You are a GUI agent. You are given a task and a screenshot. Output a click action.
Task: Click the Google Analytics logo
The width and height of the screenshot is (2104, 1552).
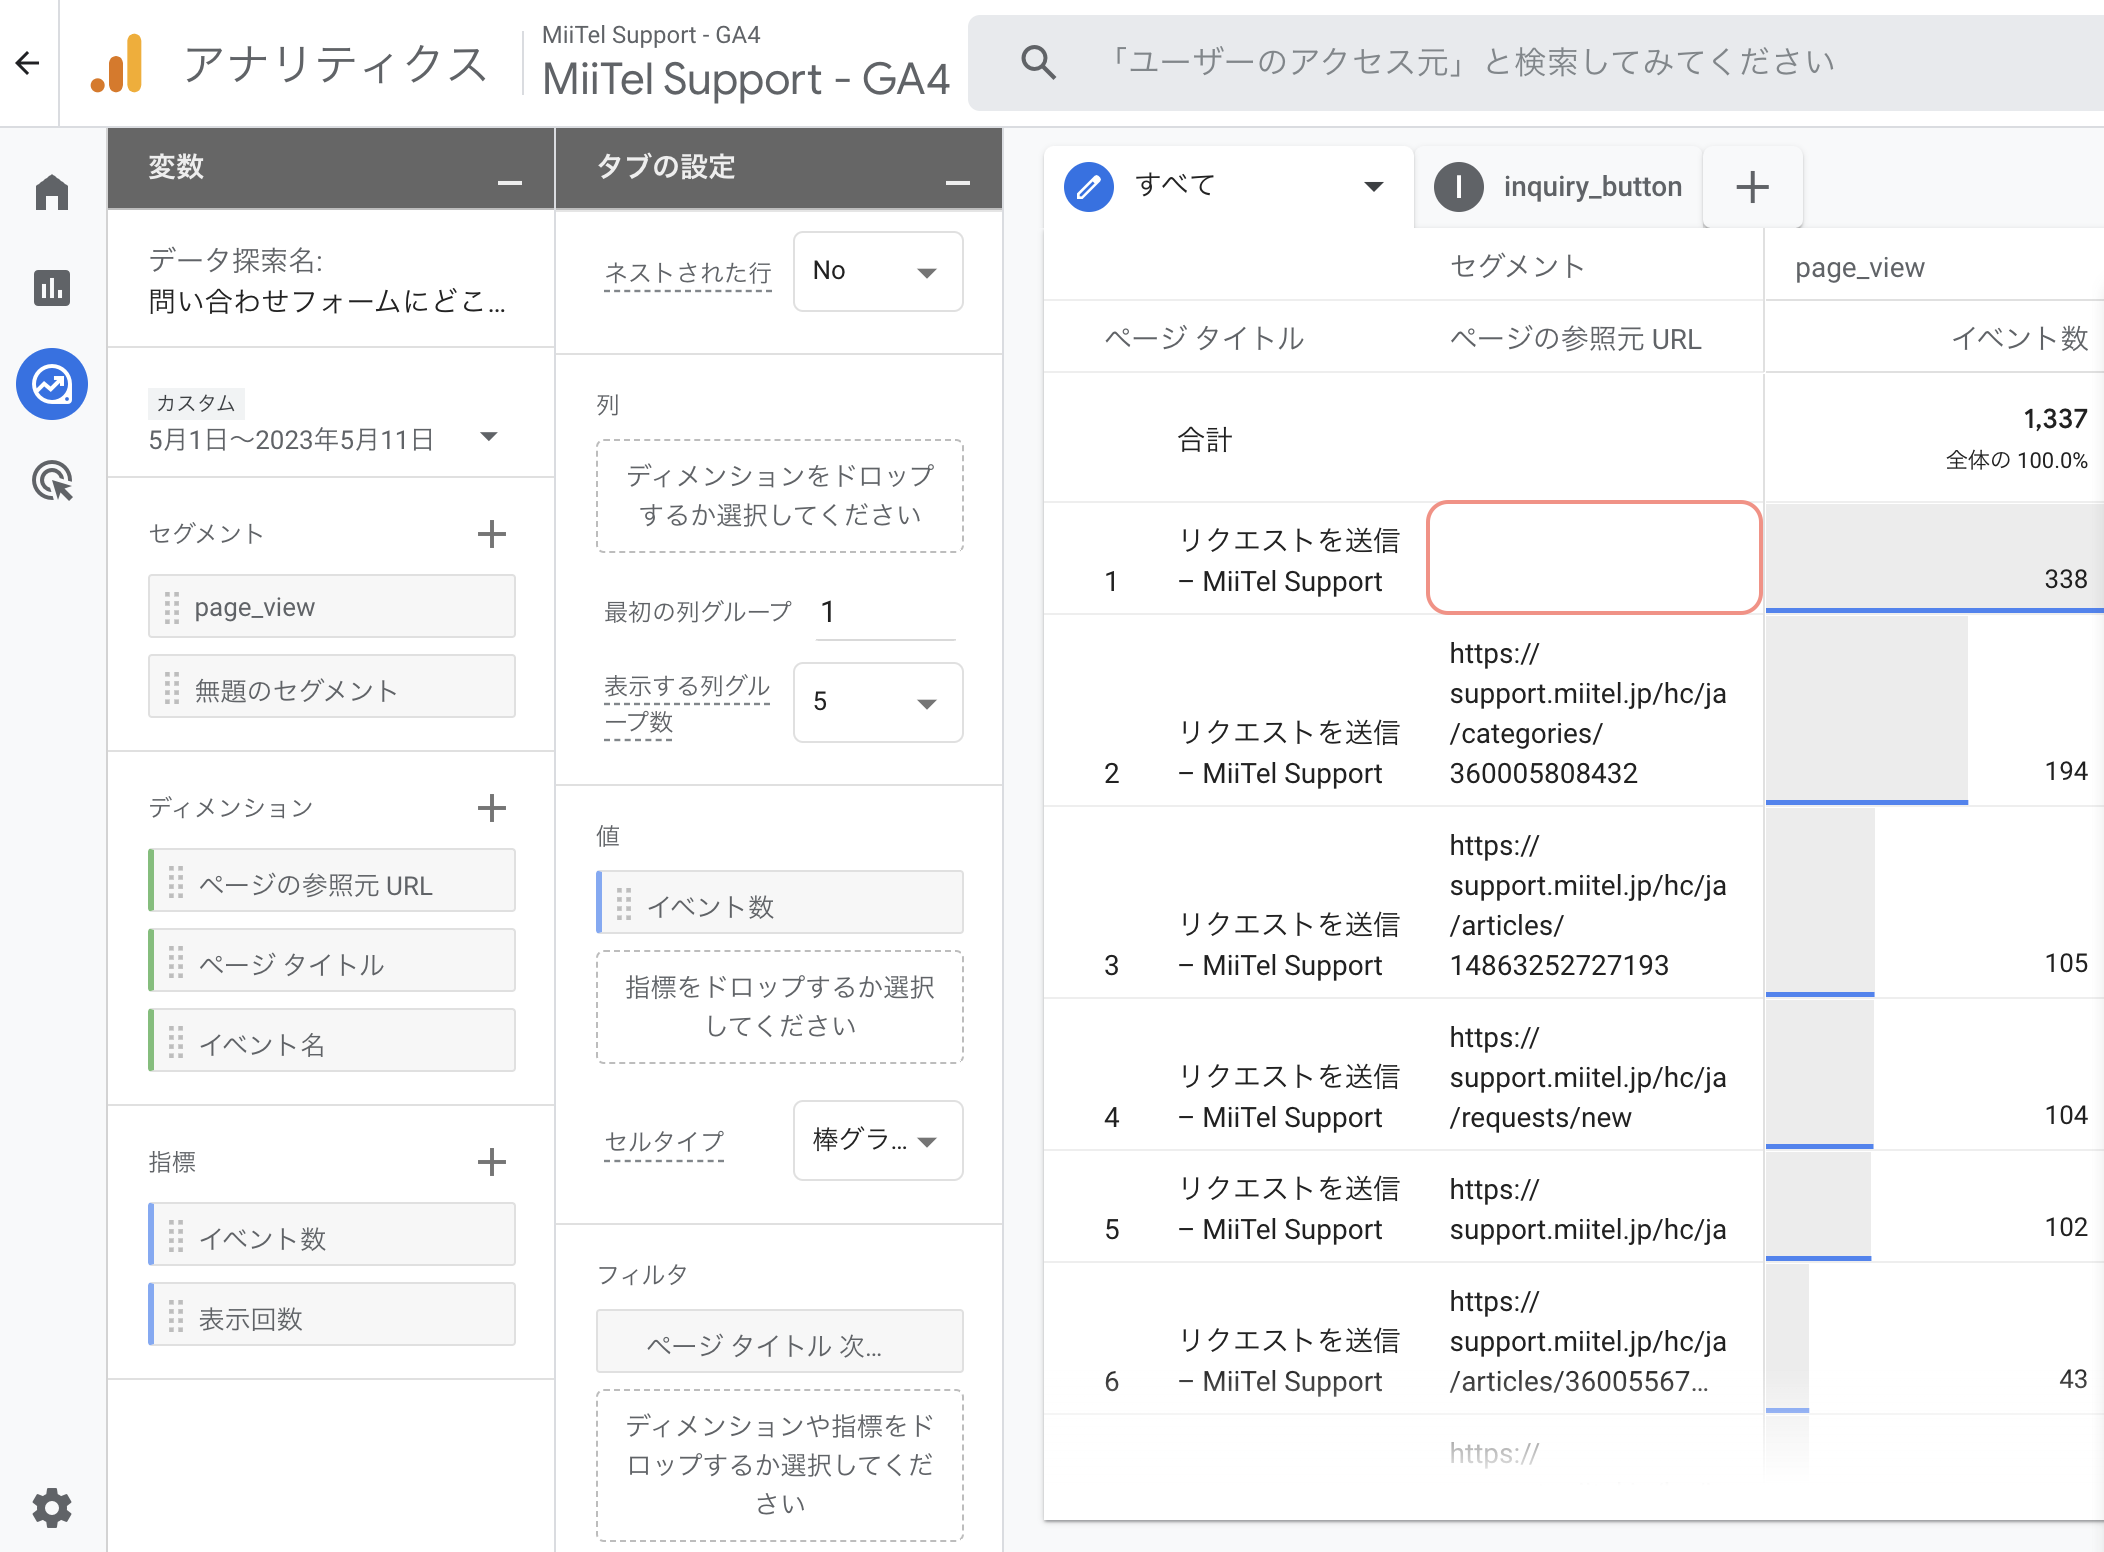117,63
